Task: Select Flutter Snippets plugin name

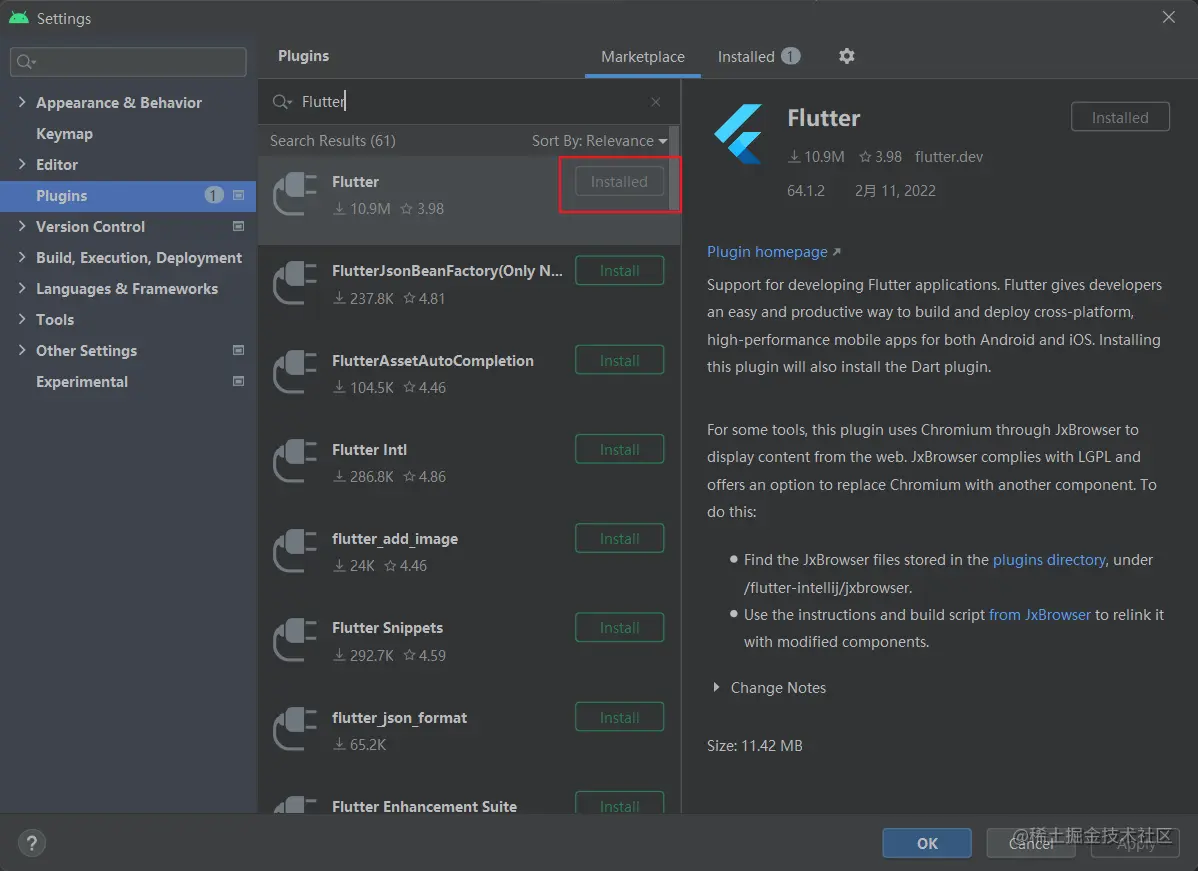Action: (387, 627)
